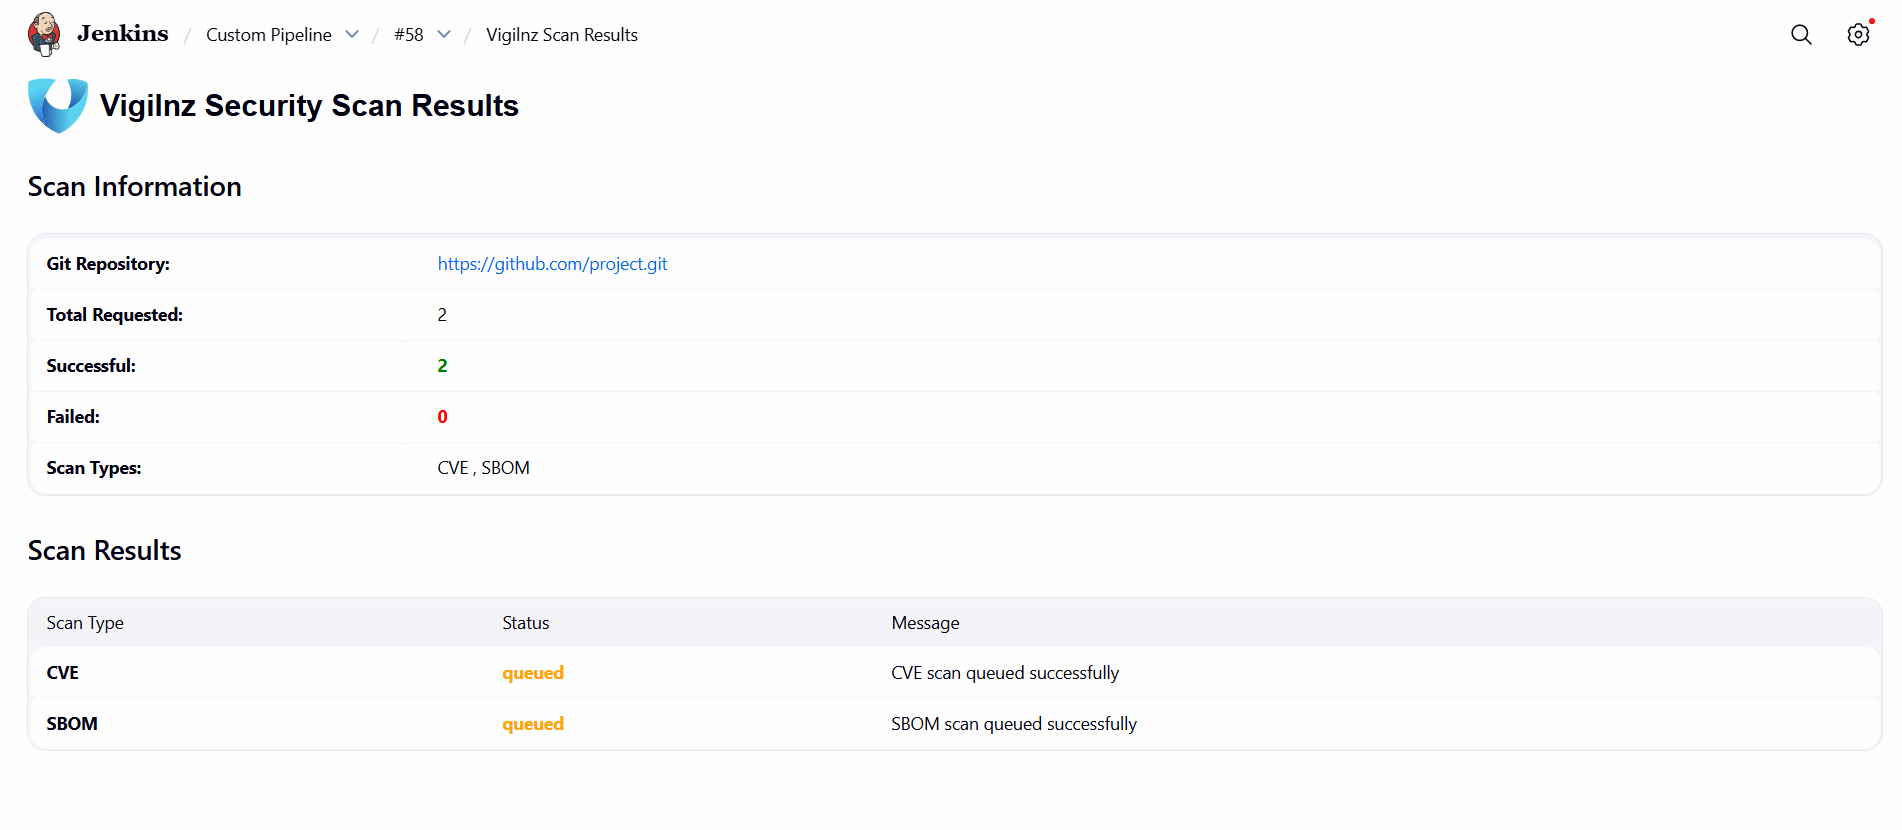Click the Successful count value
This screenshot has height=830, width=1902.
click(x=442, y=366)
